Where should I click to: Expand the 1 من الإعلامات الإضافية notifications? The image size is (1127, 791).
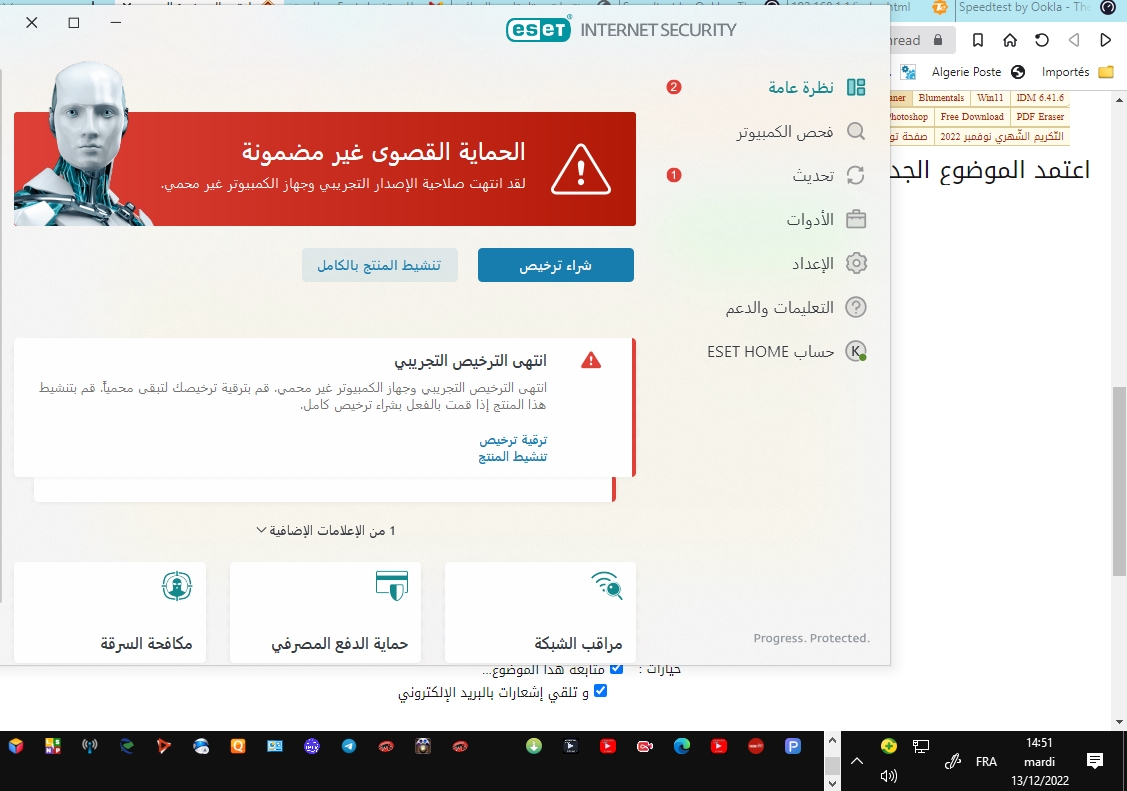(x=326, y=530)
